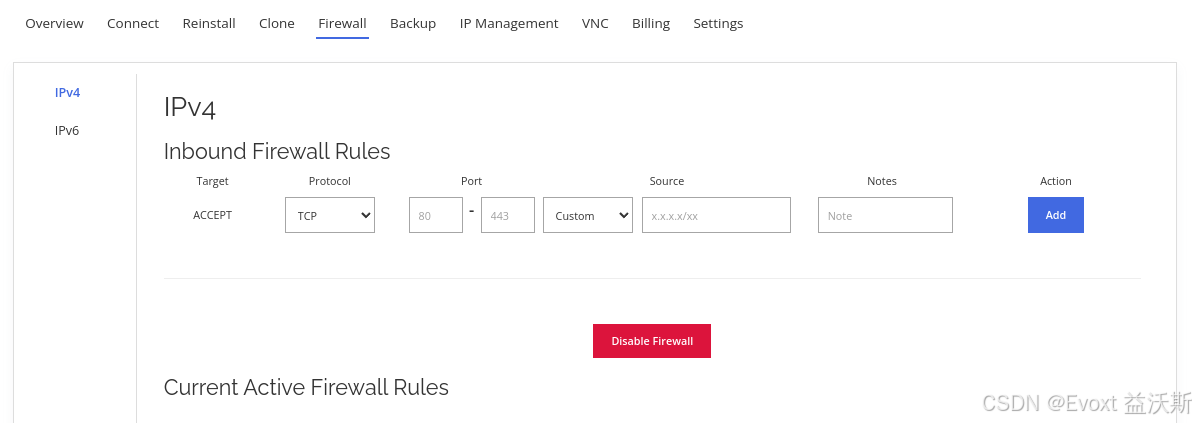Click the source IP x.x.x.x/xx field
This screenshot has width=1196, height=423.
click(x=716, y=215)
